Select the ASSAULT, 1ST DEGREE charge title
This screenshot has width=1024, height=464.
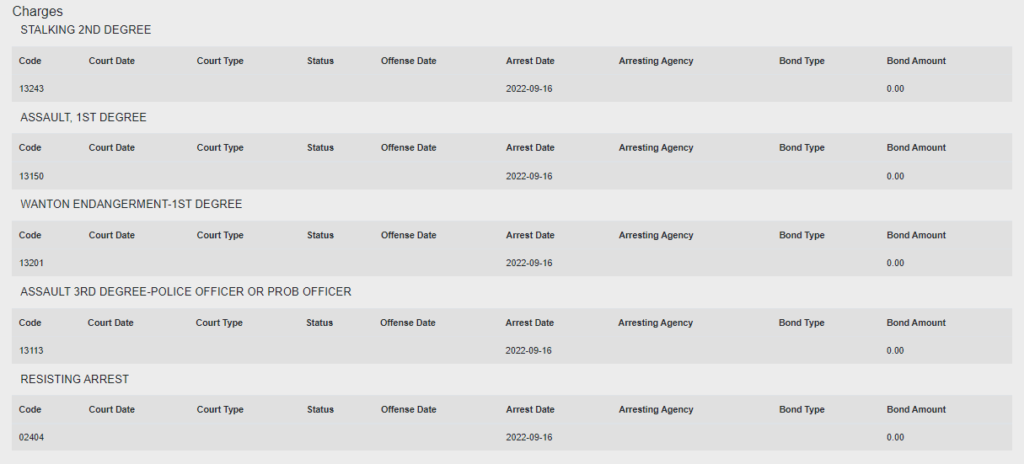pos(84,118)
